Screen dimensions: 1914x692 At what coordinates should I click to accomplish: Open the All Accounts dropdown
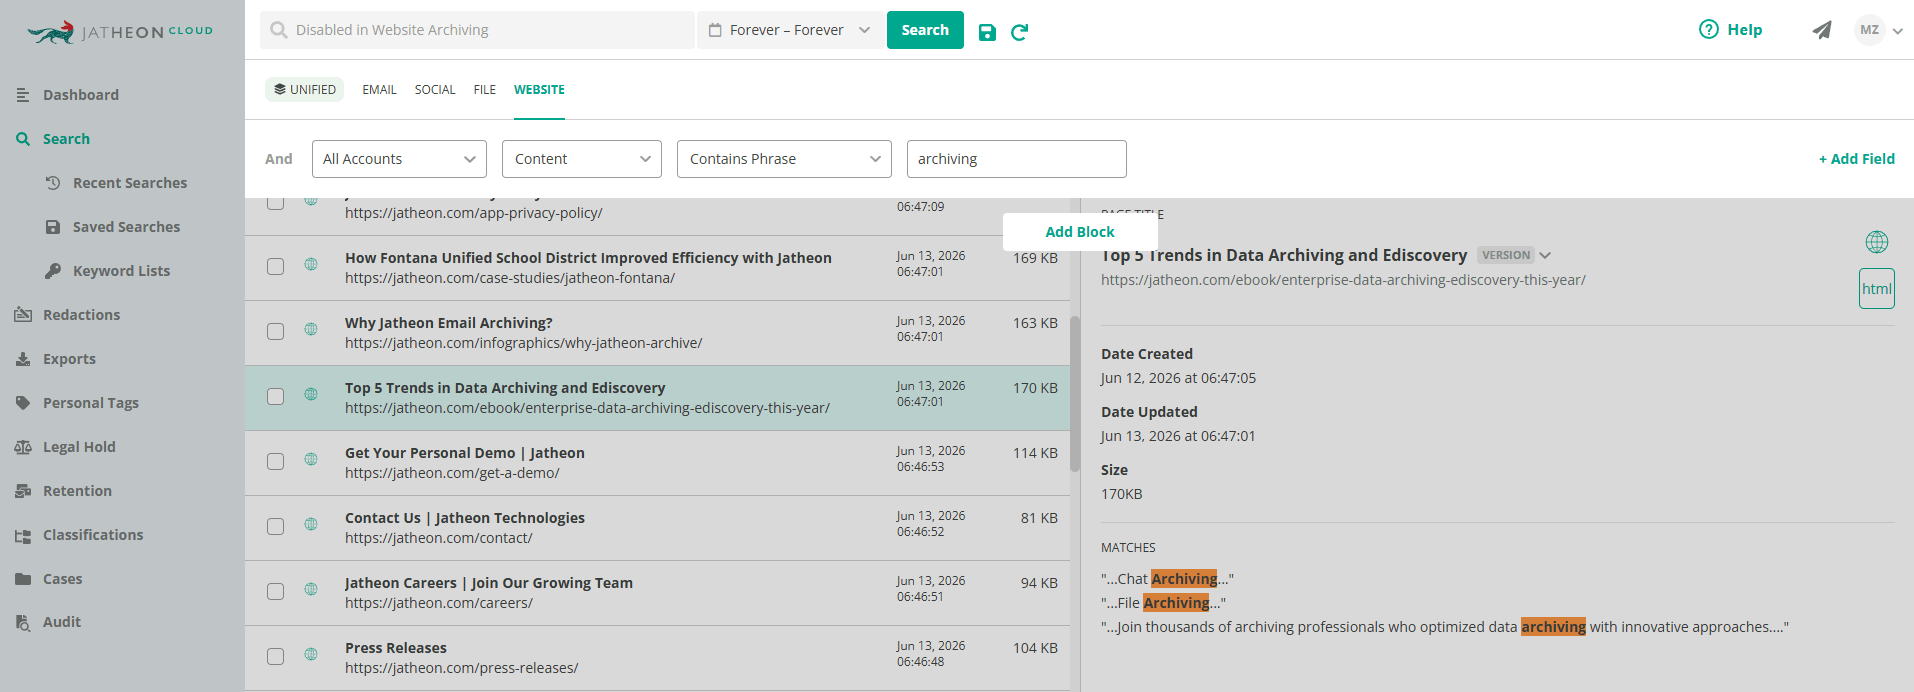[x=399, y=159]
